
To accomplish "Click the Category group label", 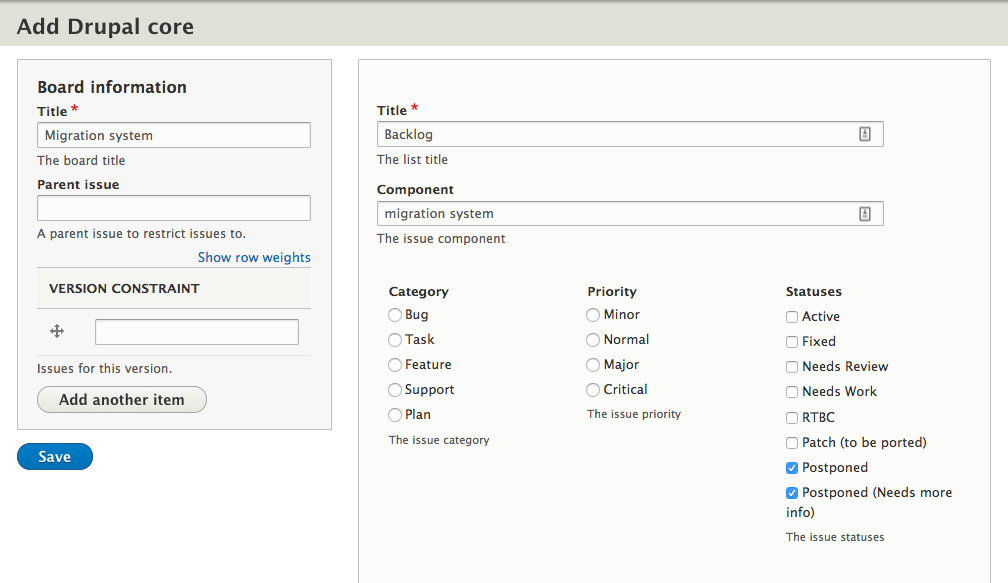I will [x=418, y=291].
